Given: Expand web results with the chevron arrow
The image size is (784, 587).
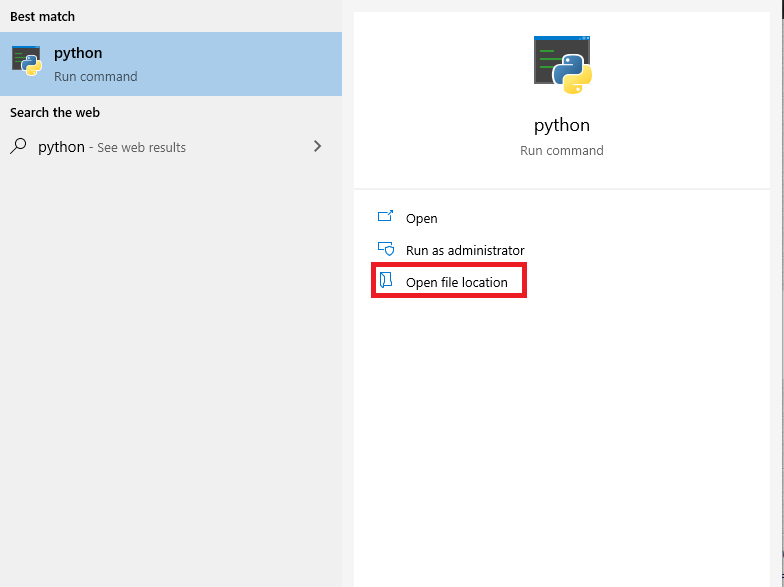Looking at the screenshot, I should (317, 146).
